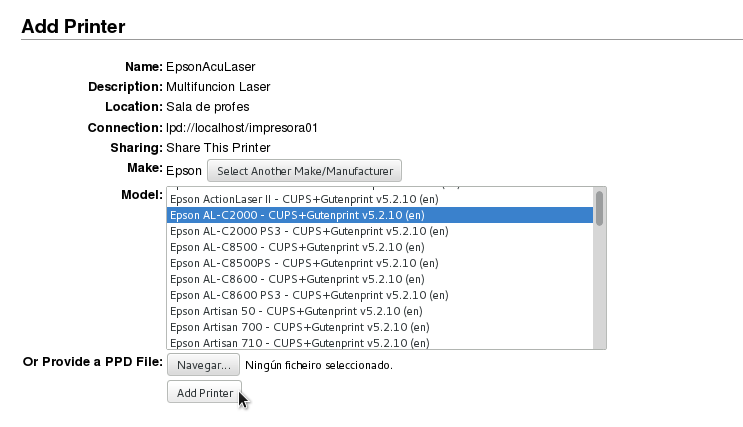Select Epson ActionLaser II model

coord(380,199)
